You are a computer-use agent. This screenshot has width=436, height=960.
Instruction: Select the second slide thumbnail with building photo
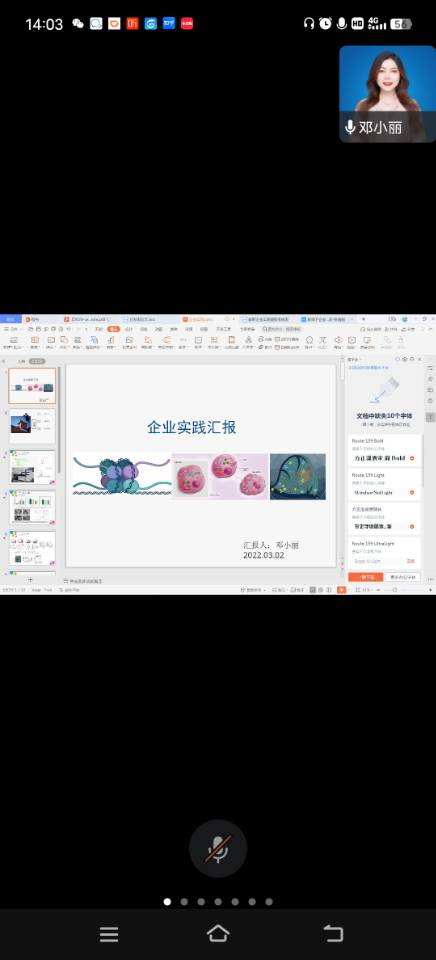32,426
